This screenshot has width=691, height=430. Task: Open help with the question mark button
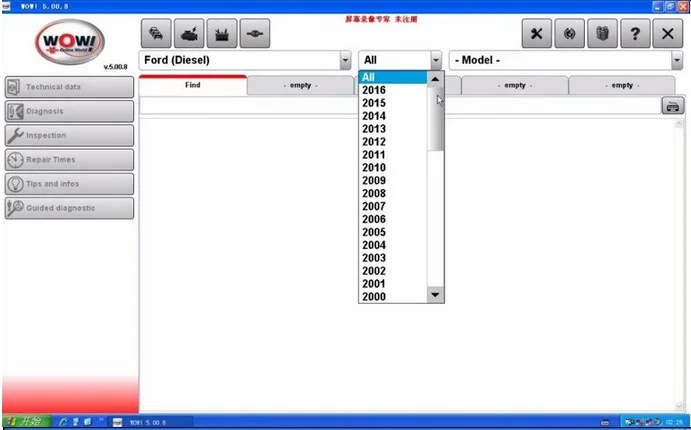[x=635, y=33]
